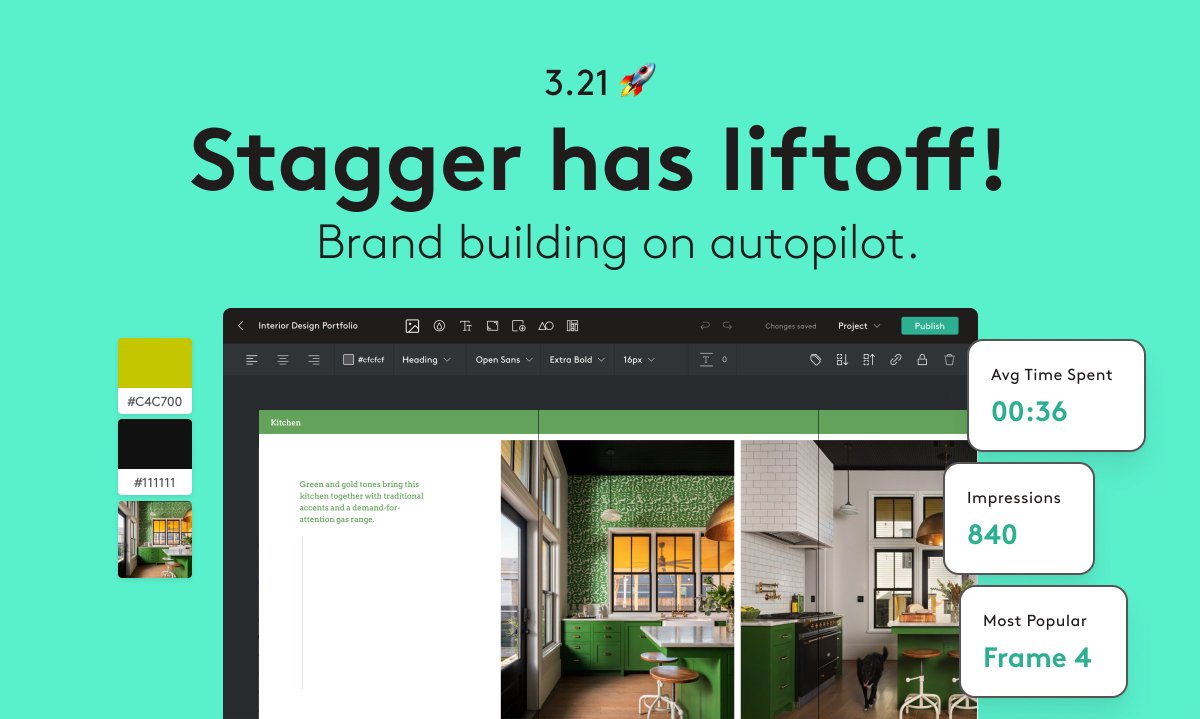Bring layer forward icon
The height and width of the screenshot is (719, 1200).
869,360
